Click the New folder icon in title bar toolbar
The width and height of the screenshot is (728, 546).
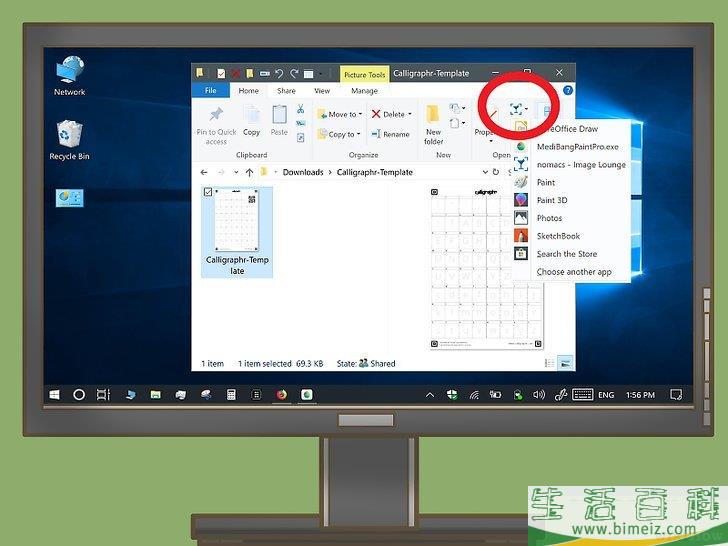click(x=250, y=73)
